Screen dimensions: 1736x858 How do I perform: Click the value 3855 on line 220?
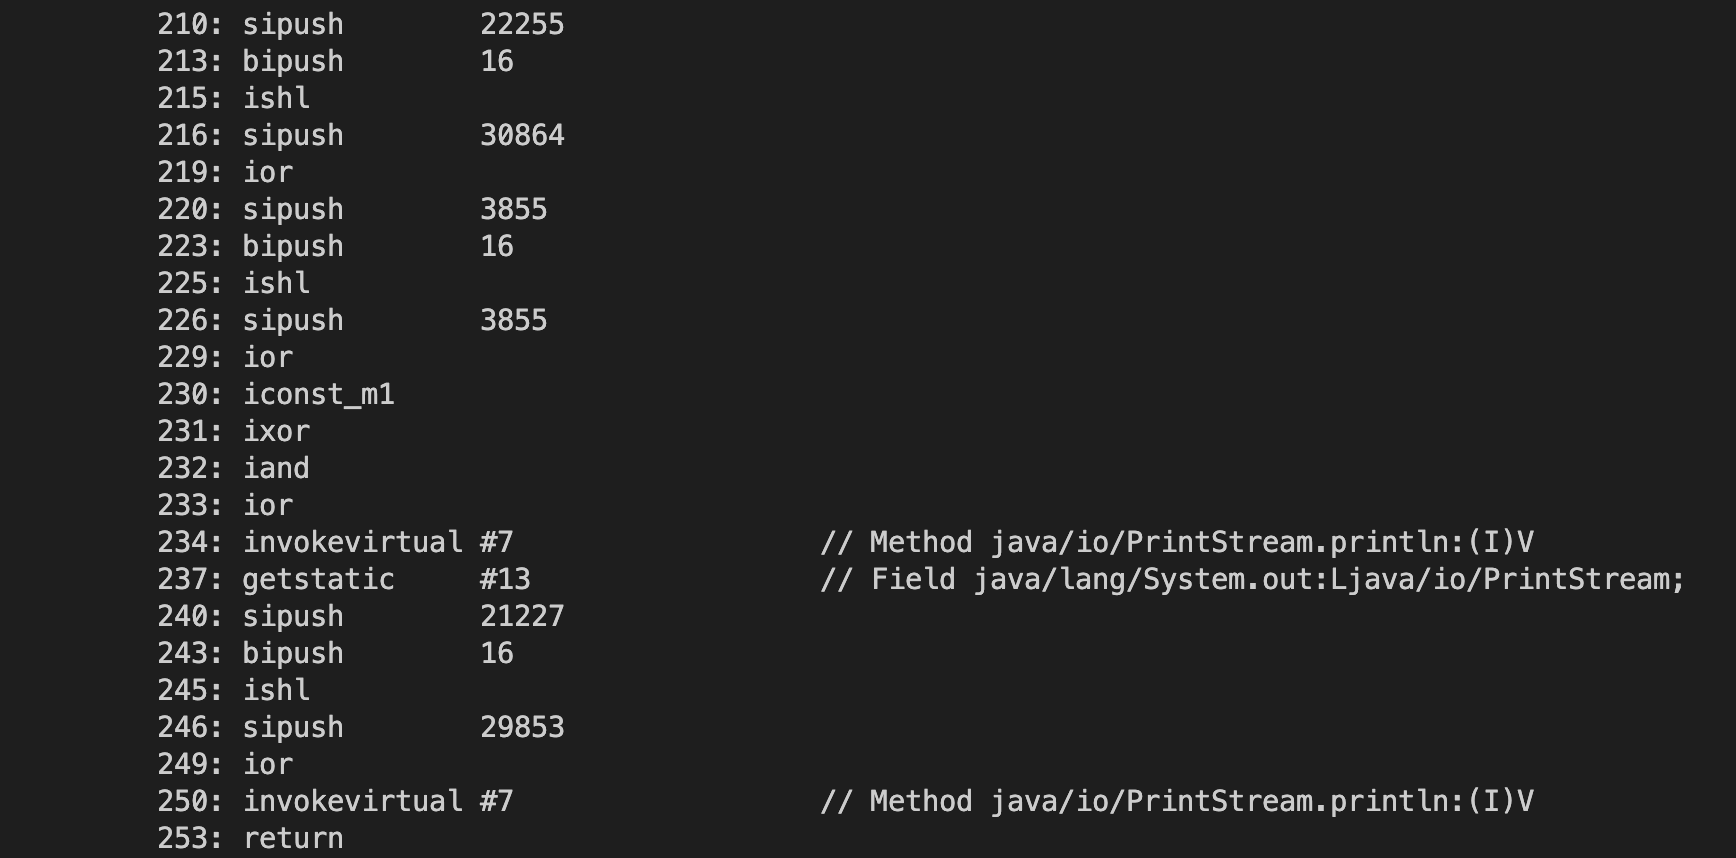(x=513, y=209)
